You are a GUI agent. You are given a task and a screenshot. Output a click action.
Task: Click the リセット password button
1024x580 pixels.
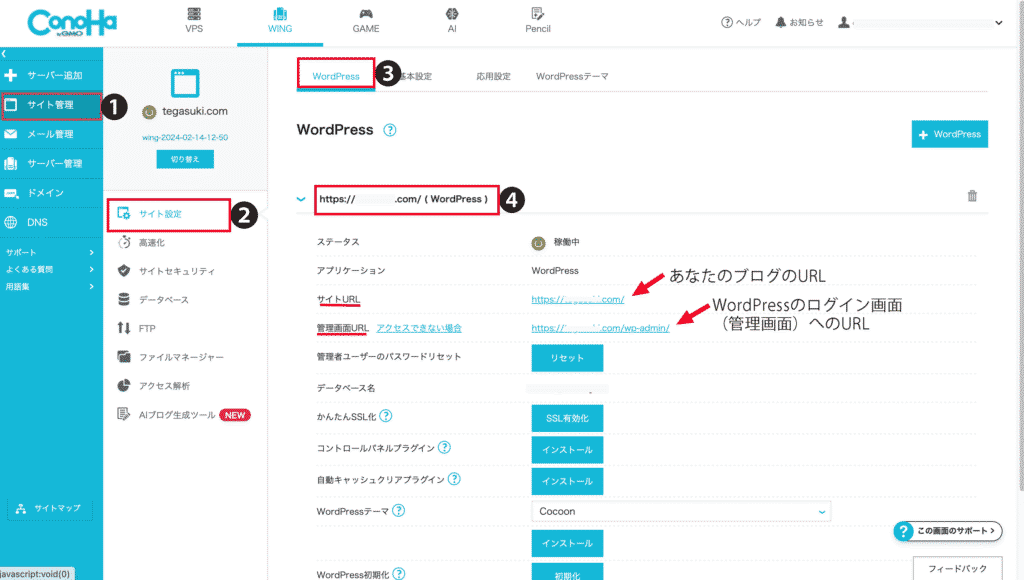(x=566, y=357)
